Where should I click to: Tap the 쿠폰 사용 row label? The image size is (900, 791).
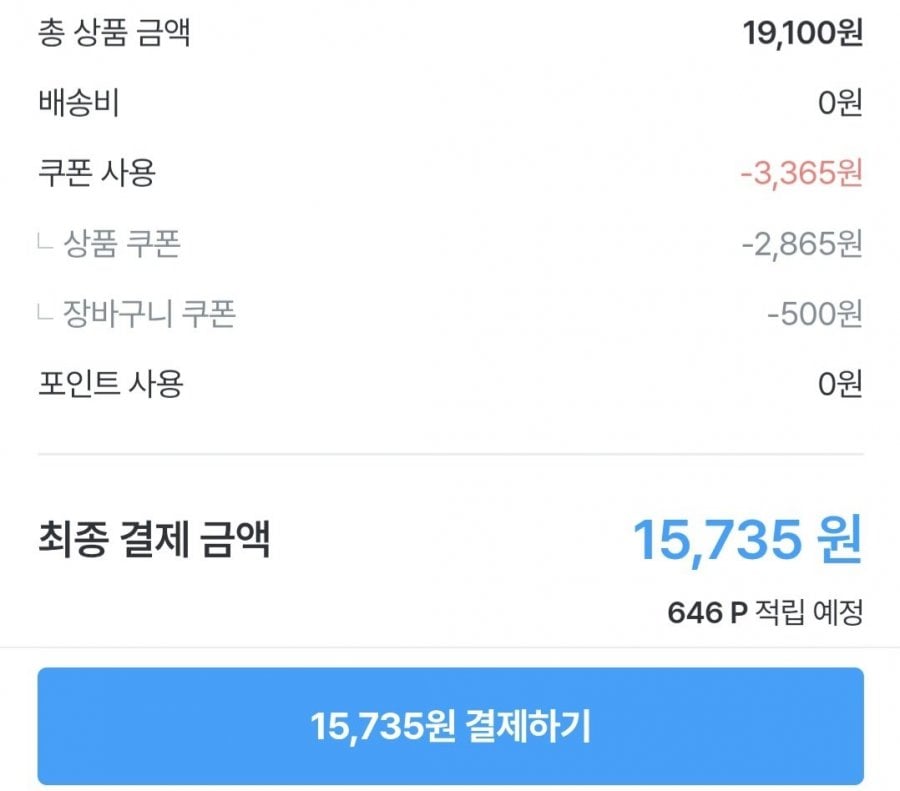click(96, 174)
